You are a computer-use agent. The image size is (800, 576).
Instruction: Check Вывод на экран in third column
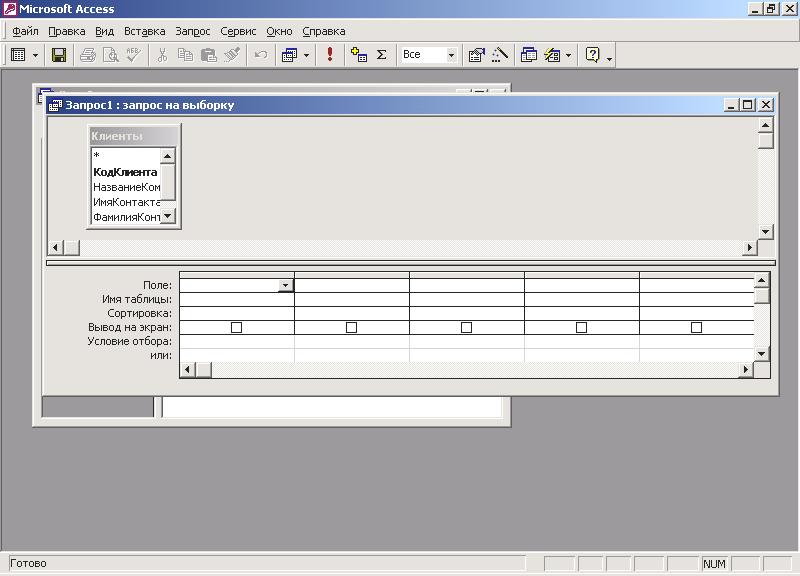coord(466,328)
